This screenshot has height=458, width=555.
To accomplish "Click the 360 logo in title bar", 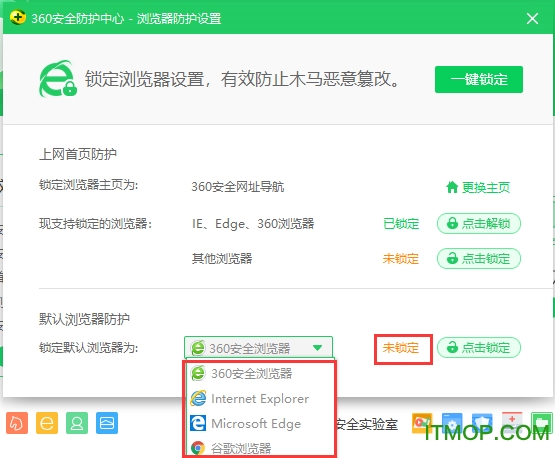I will (x=18, y=17).
